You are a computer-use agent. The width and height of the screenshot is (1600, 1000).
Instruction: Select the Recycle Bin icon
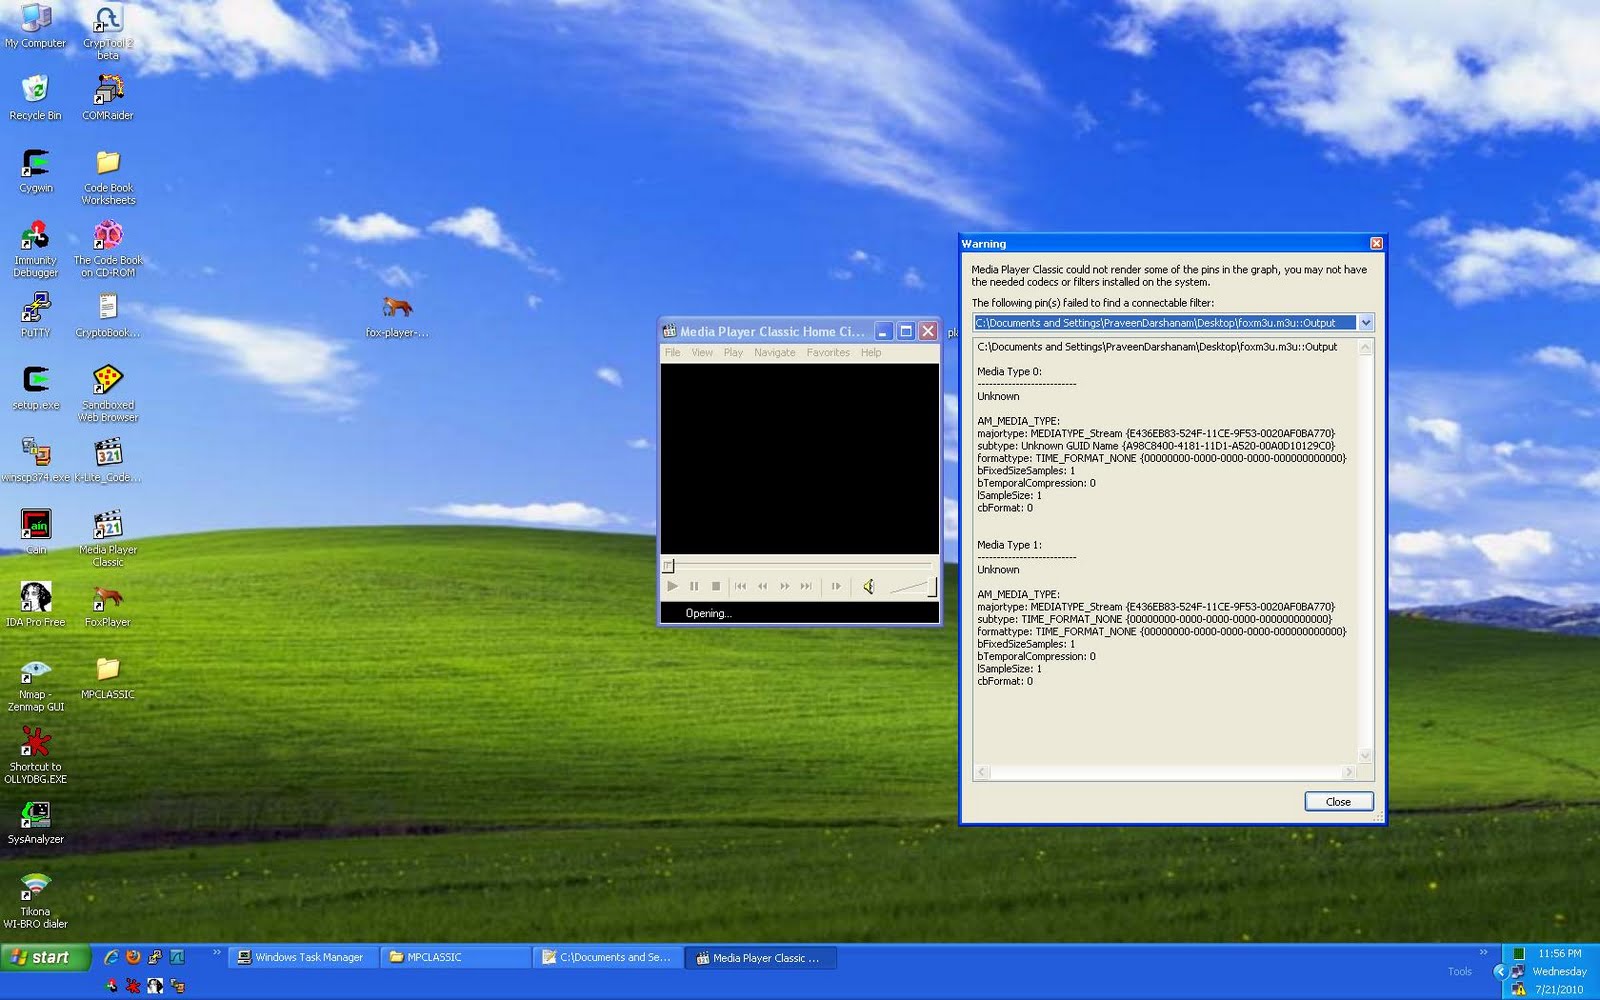(x=35, y=98)
